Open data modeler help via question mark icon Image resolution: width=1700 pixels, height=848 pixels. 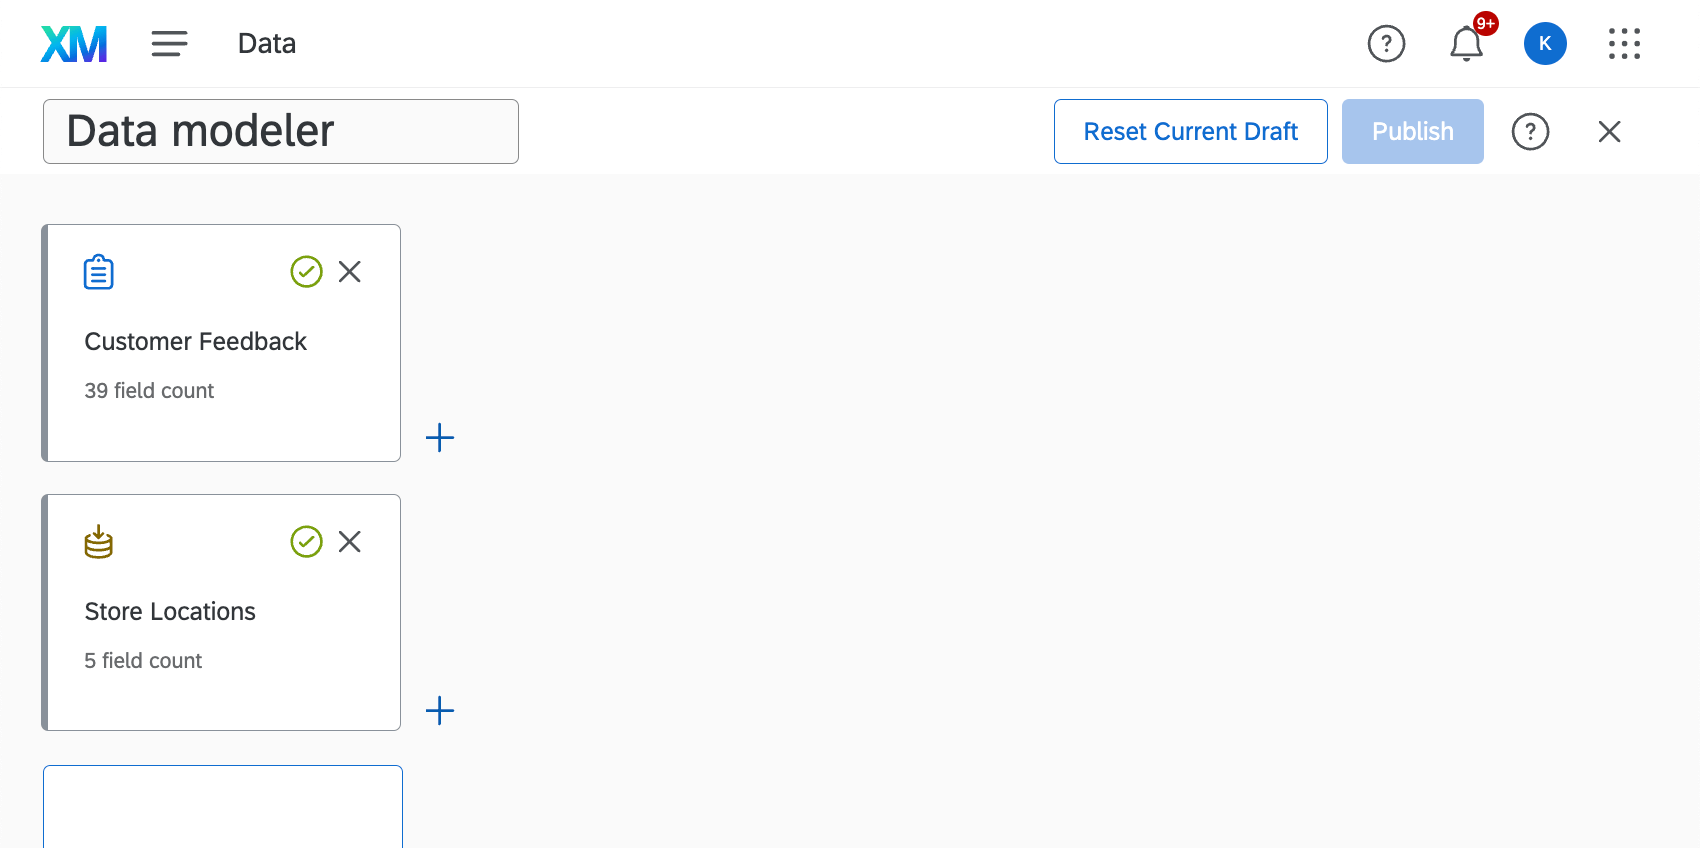click(1530, 131)
